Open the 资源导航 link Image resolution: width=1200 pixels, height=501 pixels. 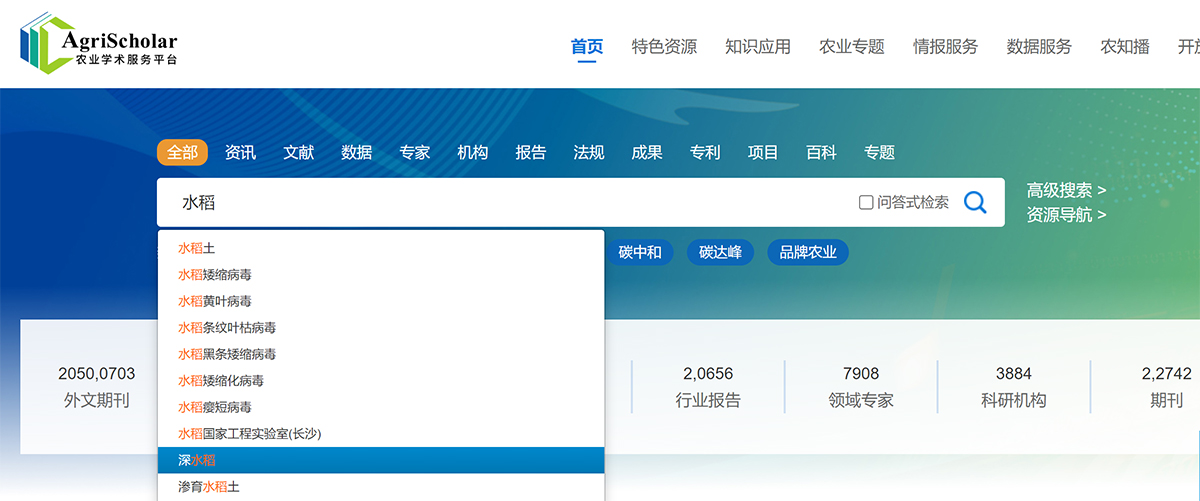[1066, 214]
